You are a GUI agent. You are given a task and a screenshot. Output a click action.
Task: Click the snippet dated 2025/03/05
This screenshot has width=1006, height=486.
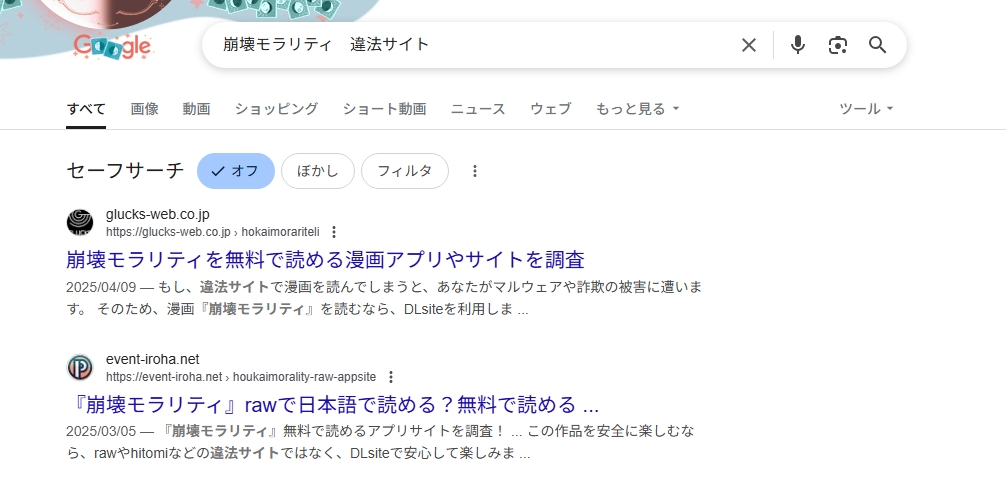(380, 442)
